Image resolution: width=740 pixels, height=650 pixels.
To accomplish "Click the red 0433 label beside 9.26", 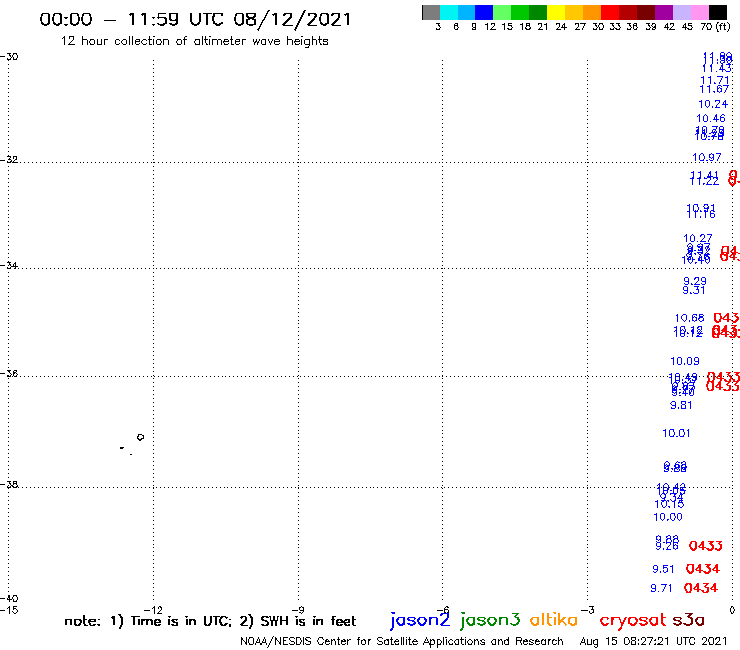I will click(705, 546).
